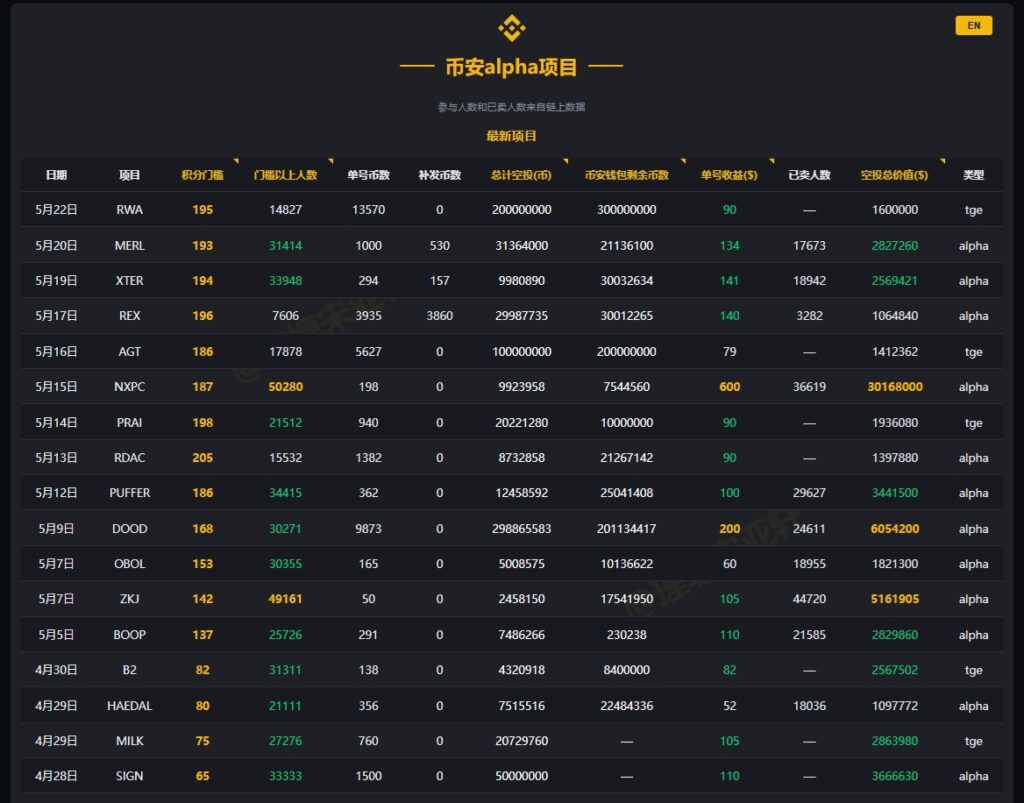Click the 4月30日 date cell
Image resolution: width=1024 pixels, height=803 pixels.
click(x=56, y=670)
